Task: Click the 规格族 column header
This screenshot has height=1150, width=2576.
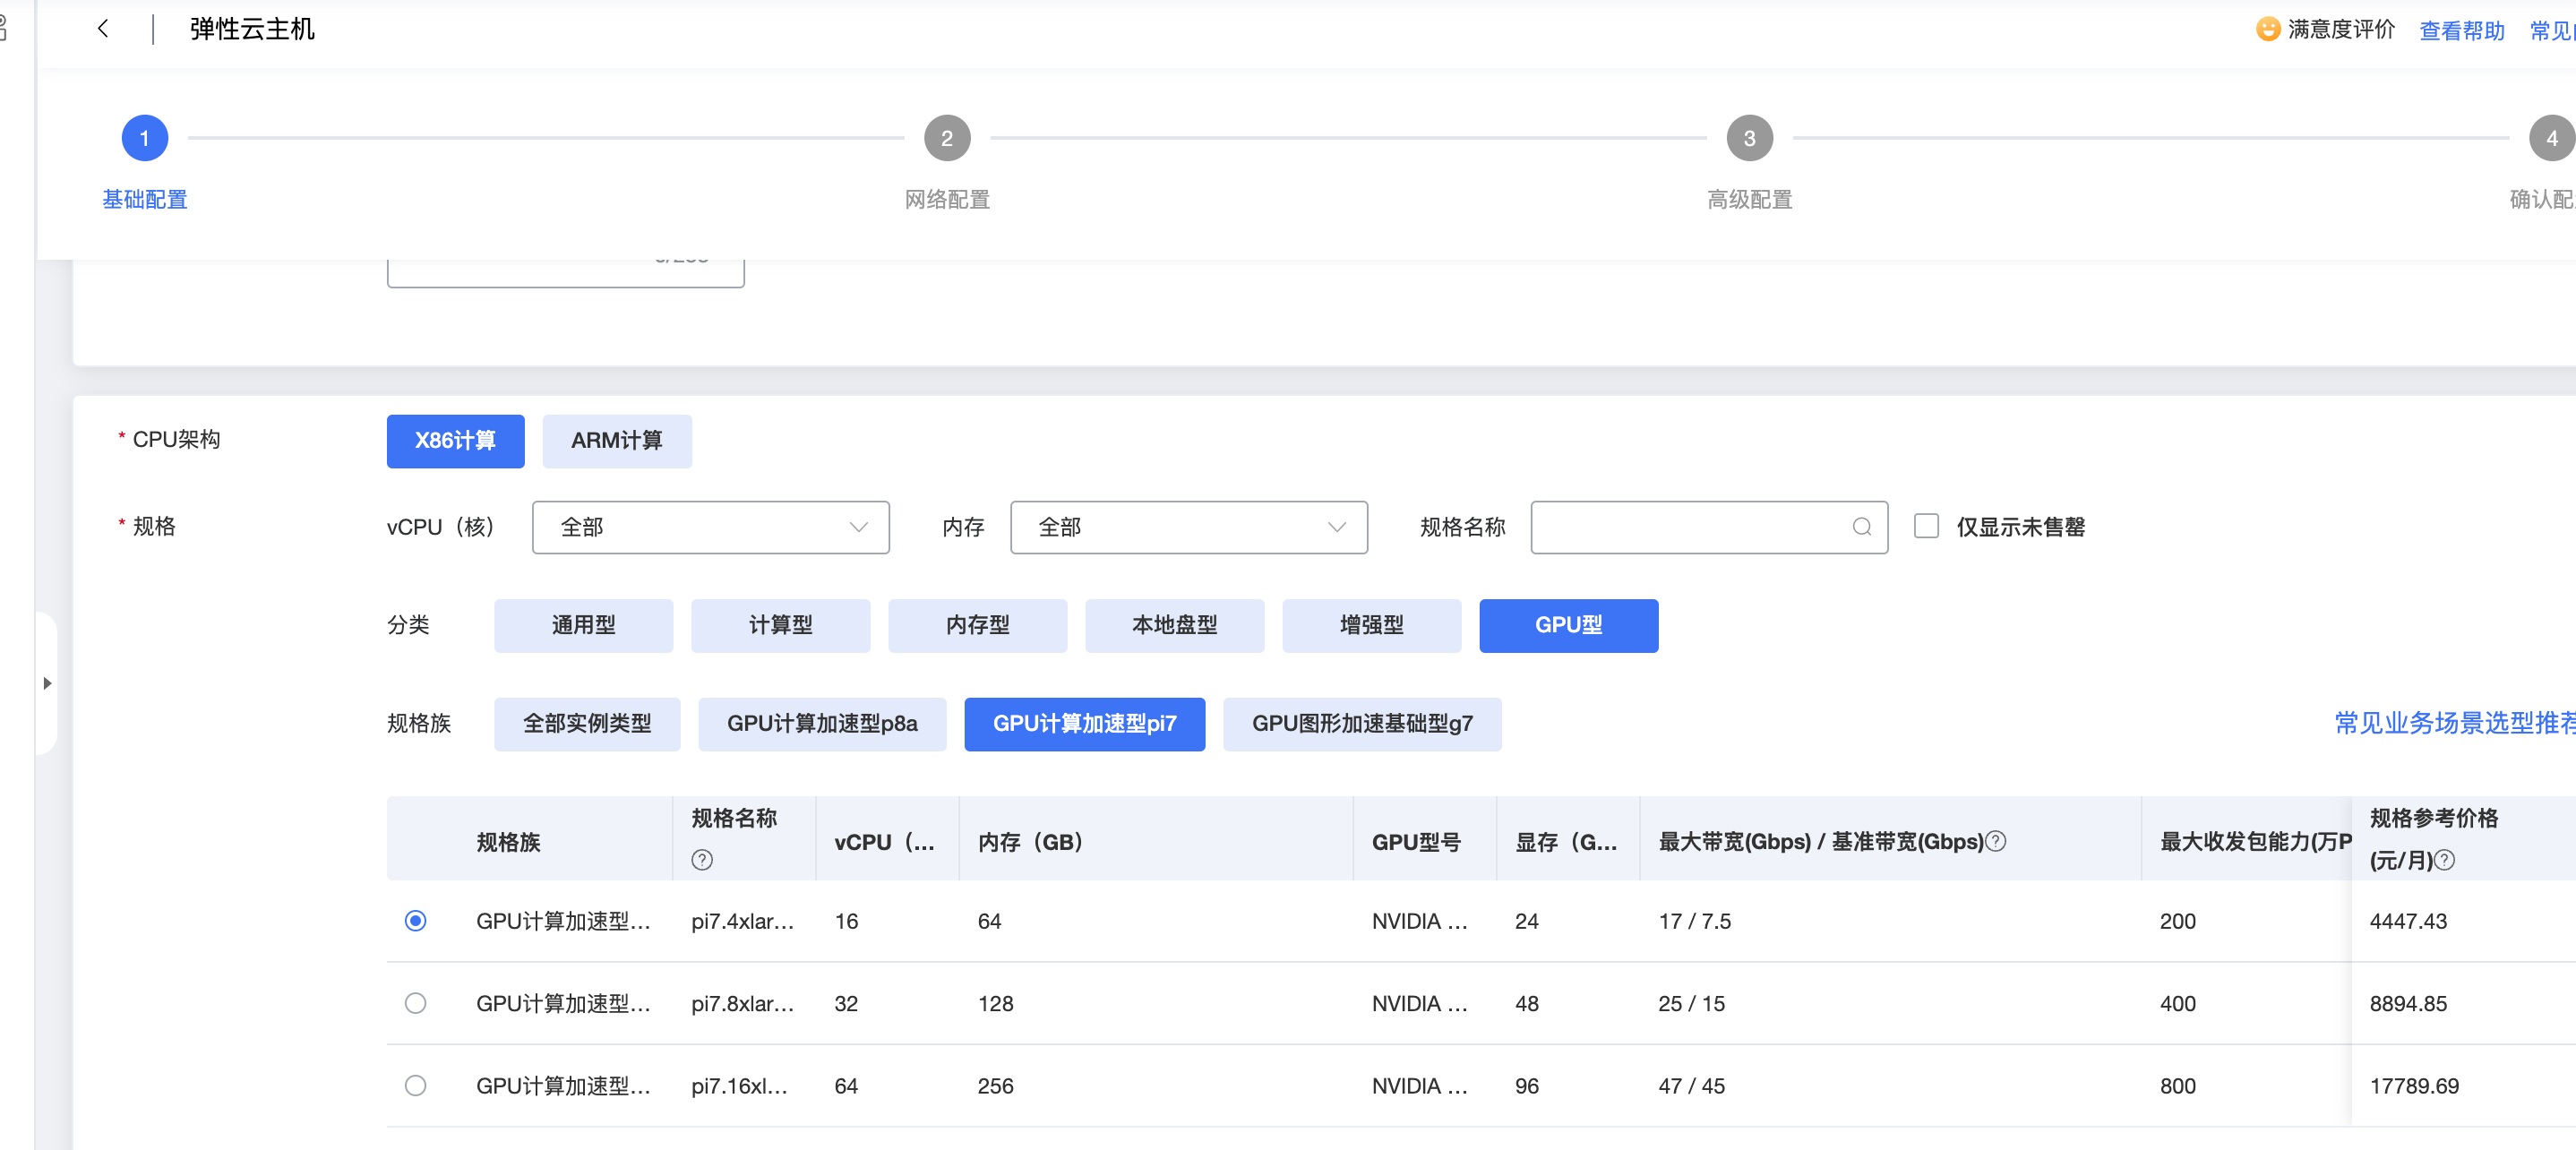Action: point(508,842)
